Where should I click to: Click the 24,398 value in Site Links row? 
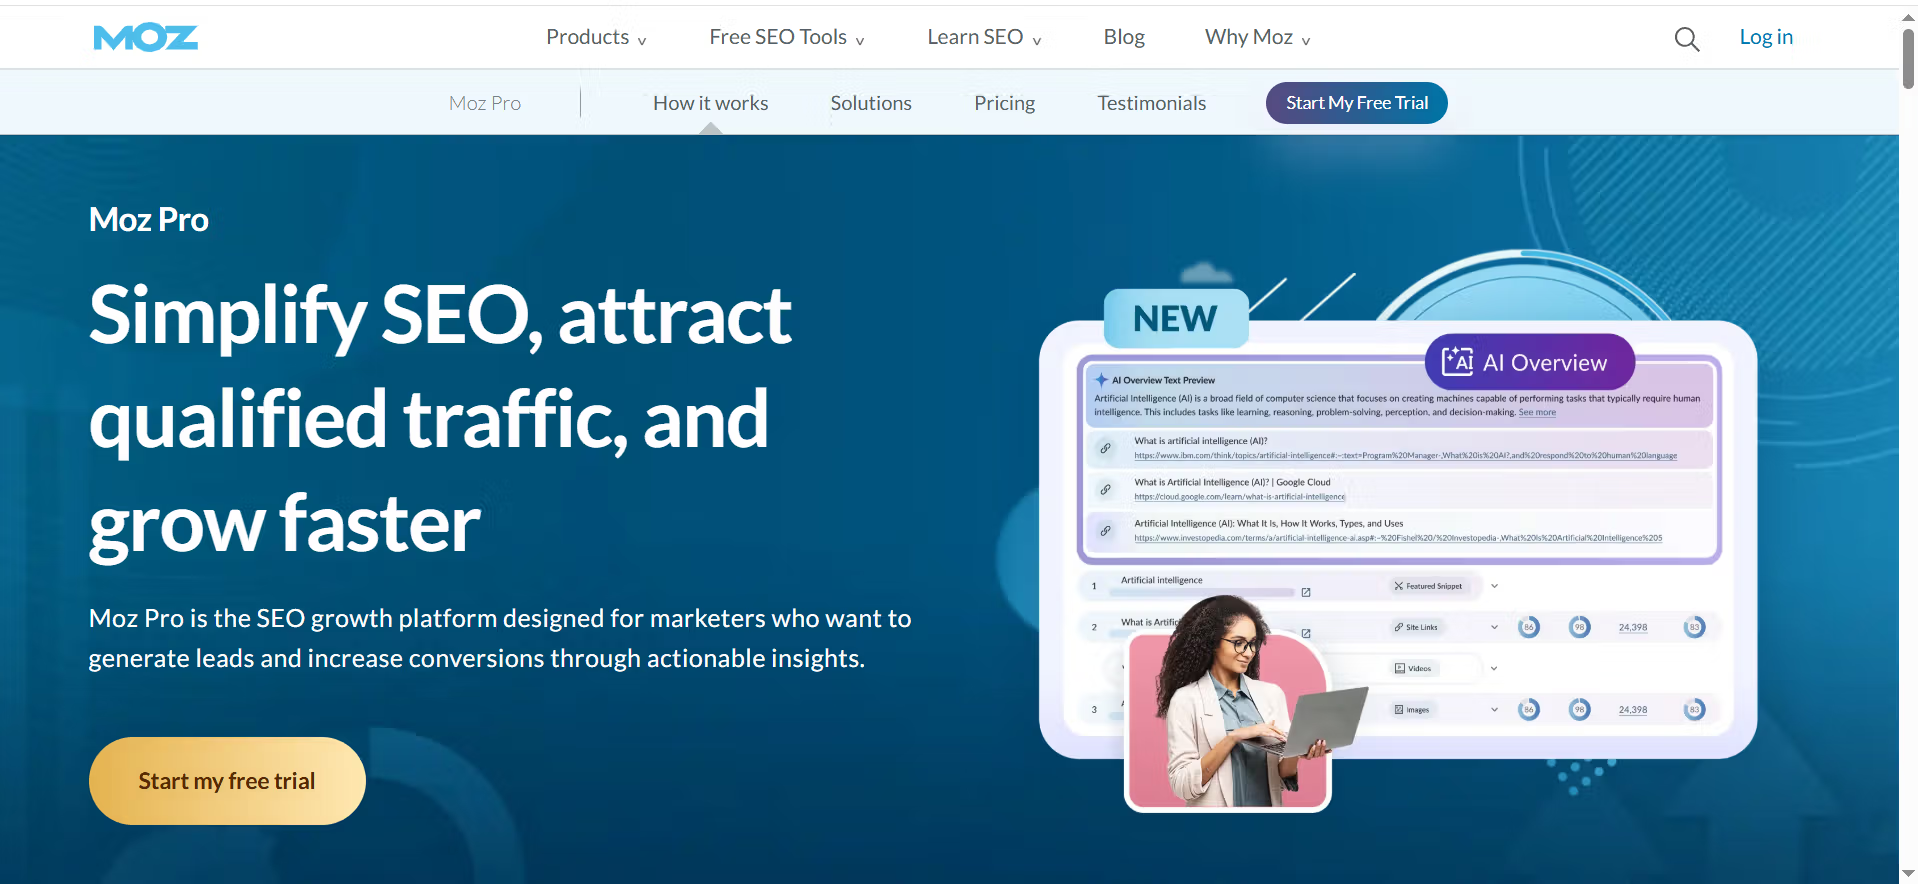pyautogui.click(x=1633, y=627)
